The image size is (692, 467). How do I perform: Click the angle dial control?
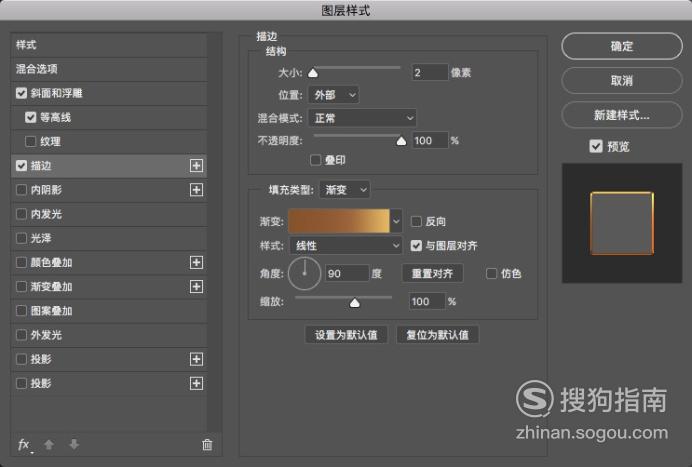pyautogui.click(x=305, y=274)
